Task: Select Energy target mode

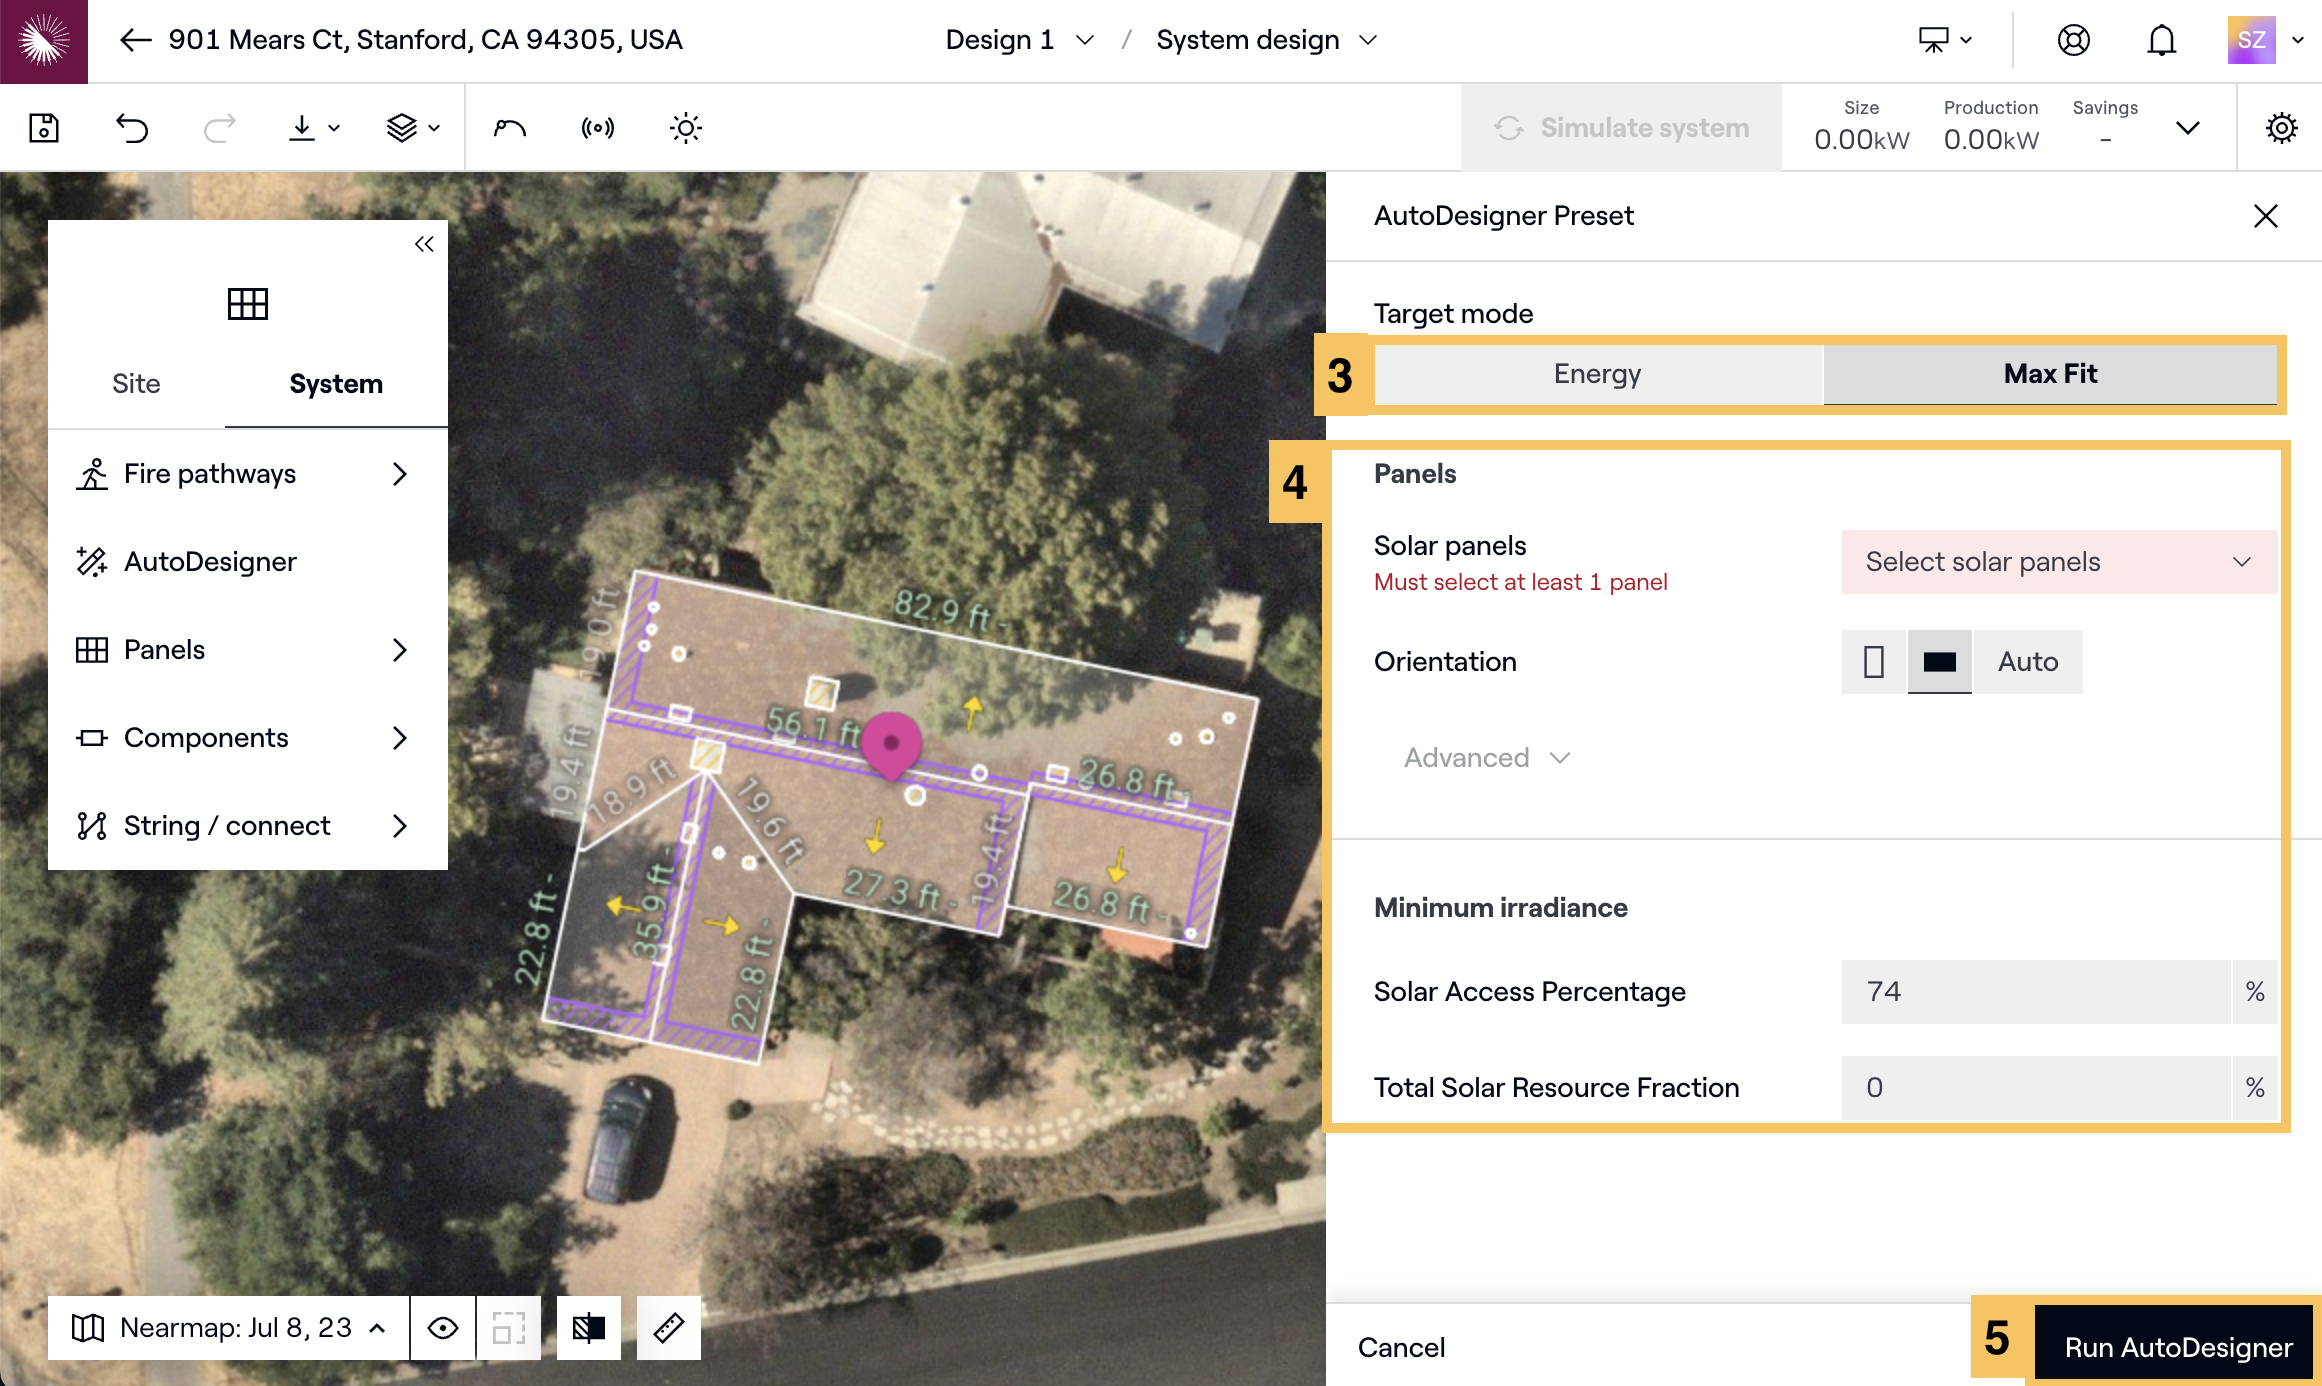Action: point(1598,374)
